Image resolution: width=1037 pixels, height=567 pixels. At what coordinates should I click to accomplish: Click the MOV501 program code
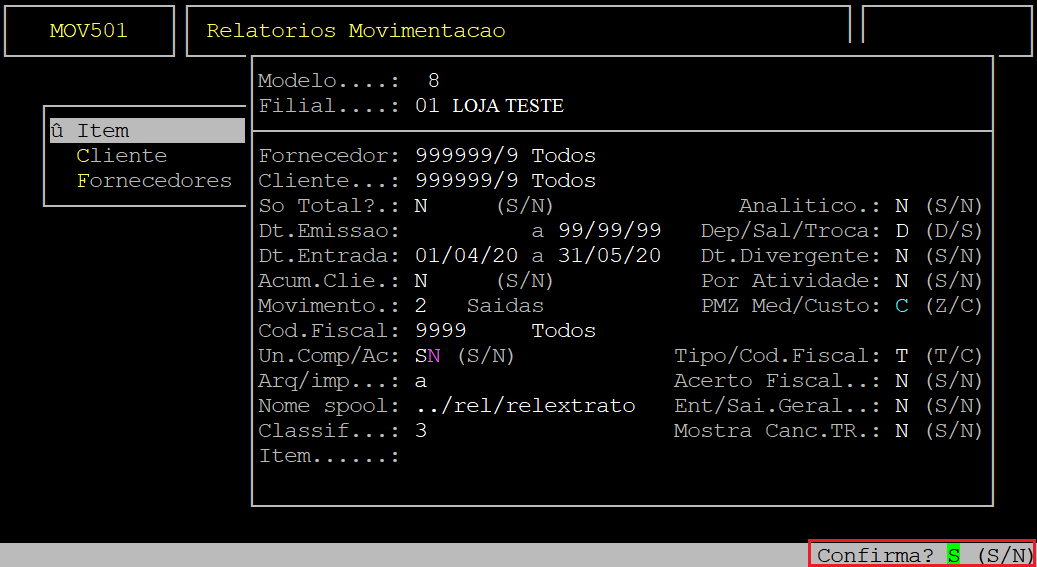pyautogui.click(x=89, y=30)
